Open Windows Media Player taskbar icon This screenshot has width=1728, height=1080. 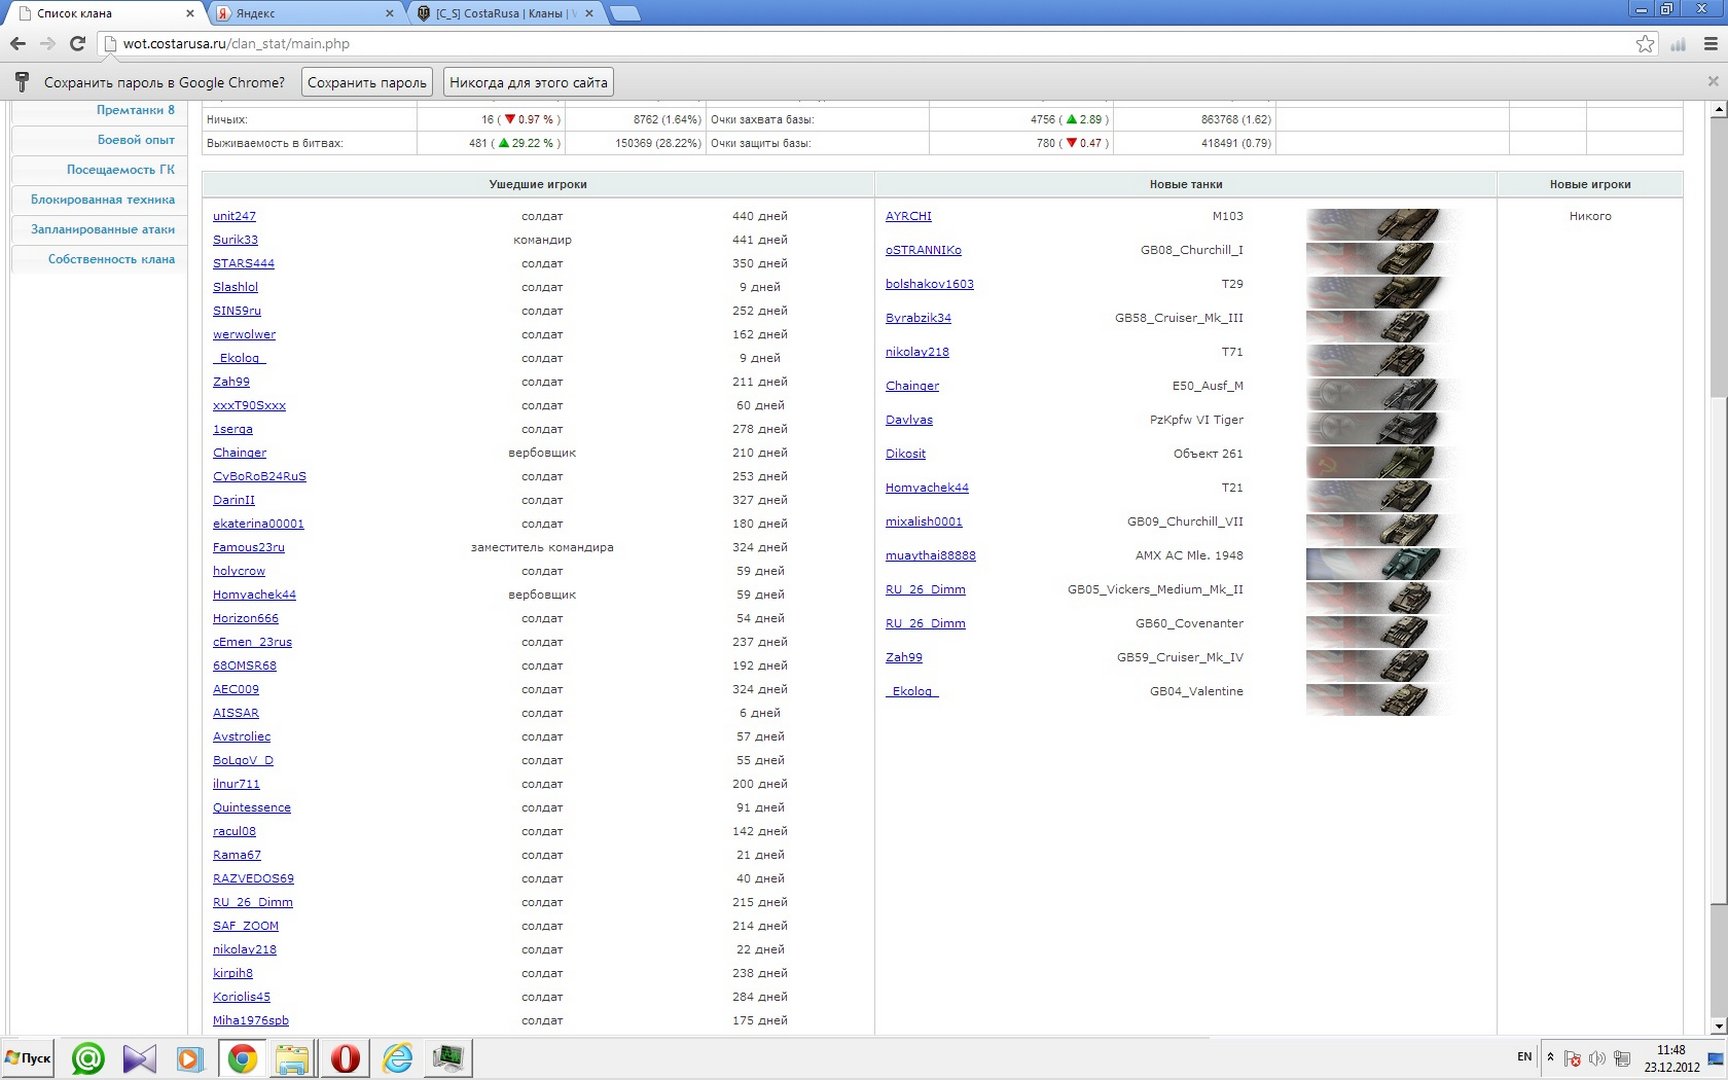click(x=189, y=1058)
